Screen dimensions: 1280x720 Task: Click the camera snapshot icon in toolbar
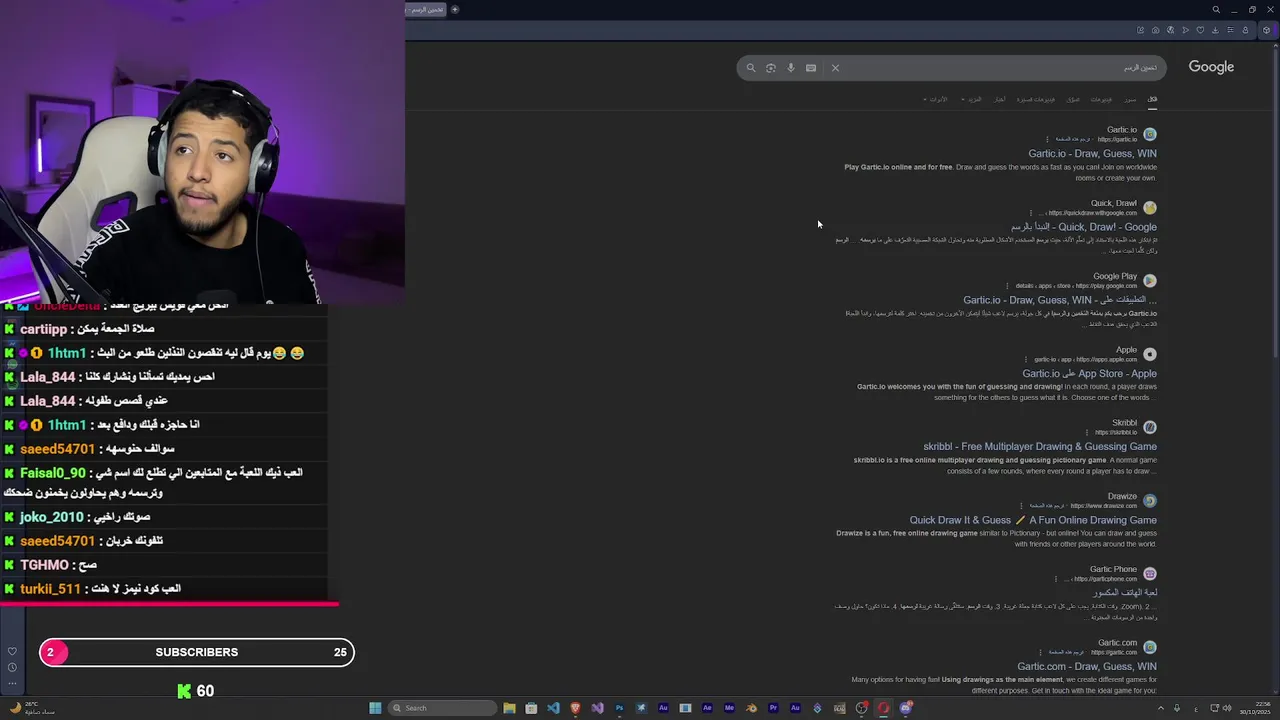[1156, 30]
